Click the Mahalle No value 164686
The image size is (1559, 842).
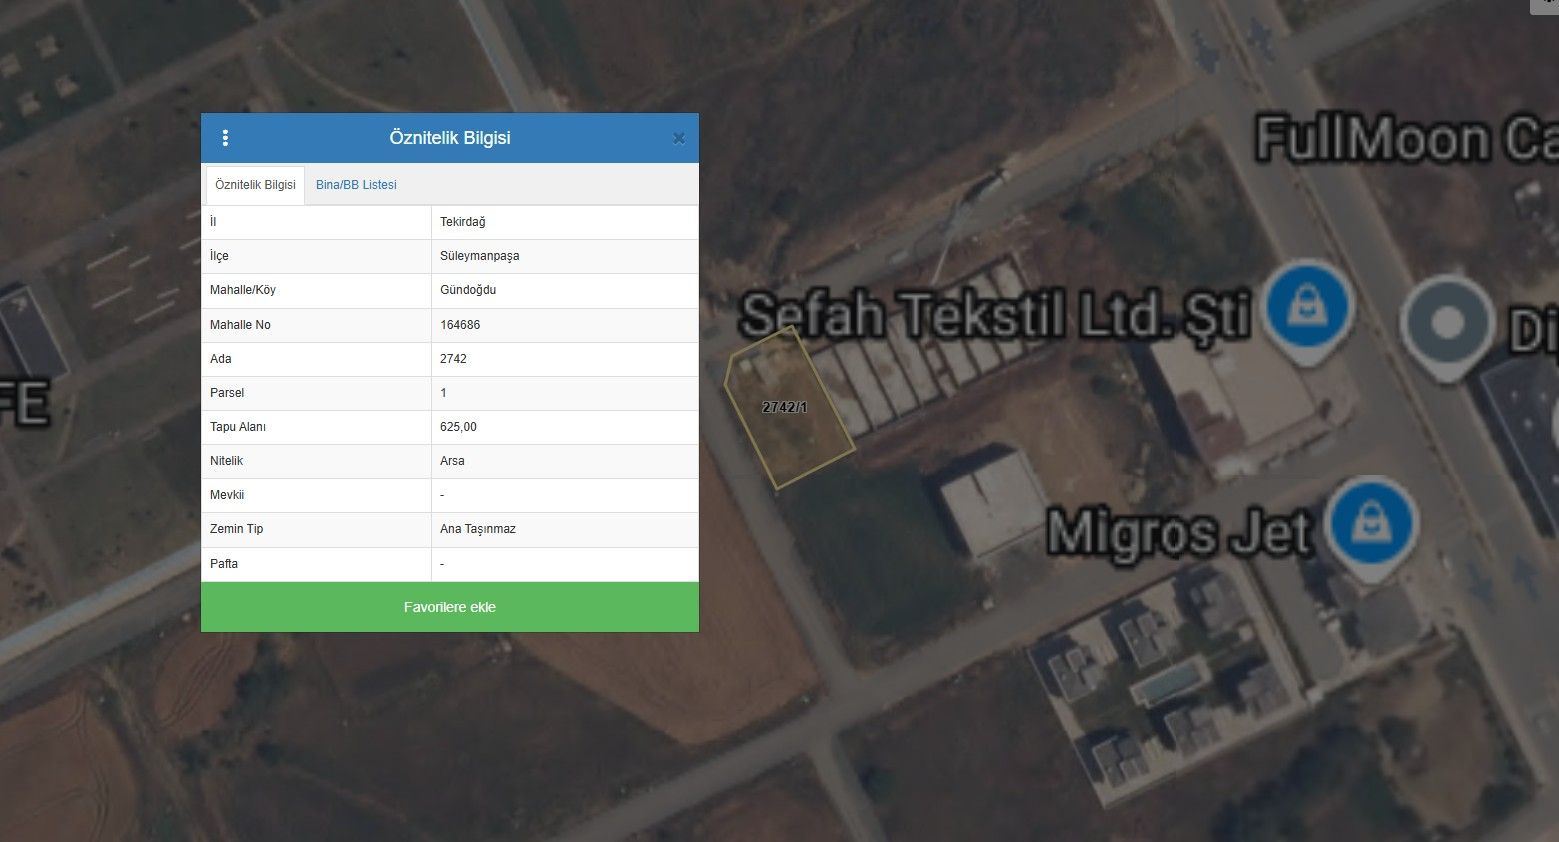click(x=460, y=325)
